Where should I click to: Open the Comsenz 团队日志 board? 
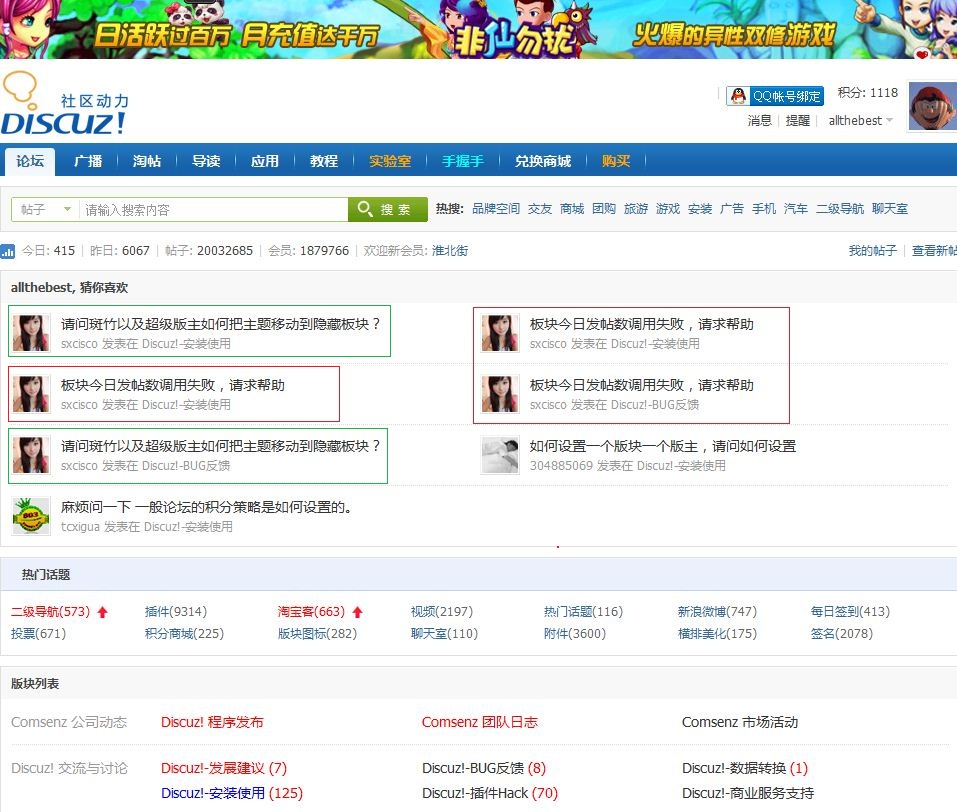(x=480, y=722)
